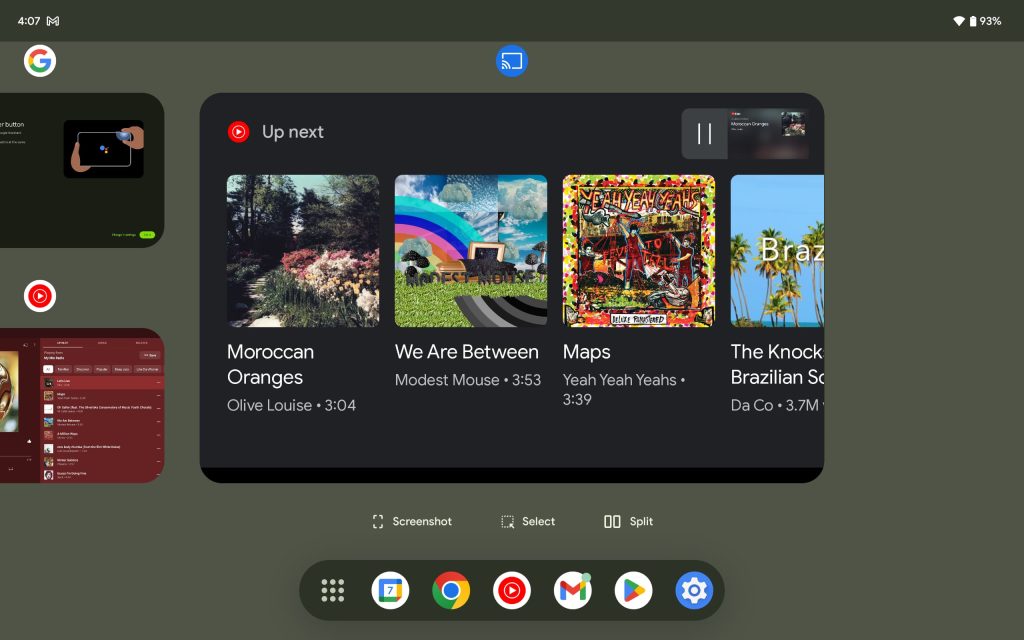Launch Google Calendar from the dock
1024x640 pixels.
(x=390, y=591)
